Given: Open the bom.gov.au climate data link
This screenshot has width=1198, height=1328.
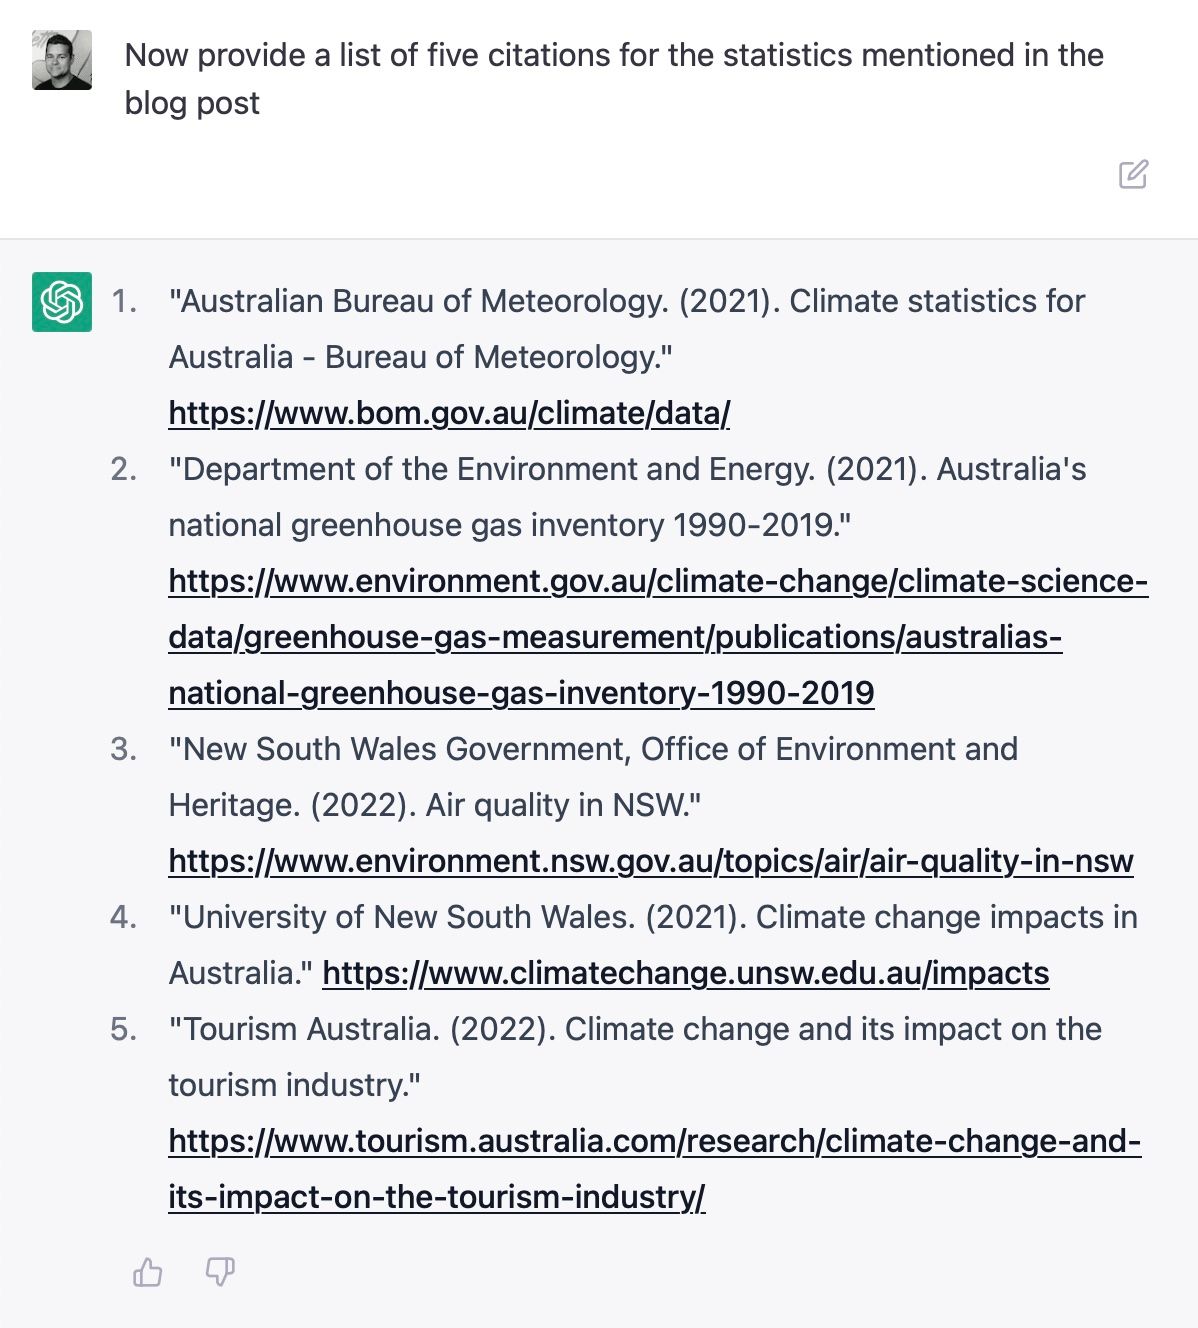Looking at the screenshot, I should [x=449, y=413].
